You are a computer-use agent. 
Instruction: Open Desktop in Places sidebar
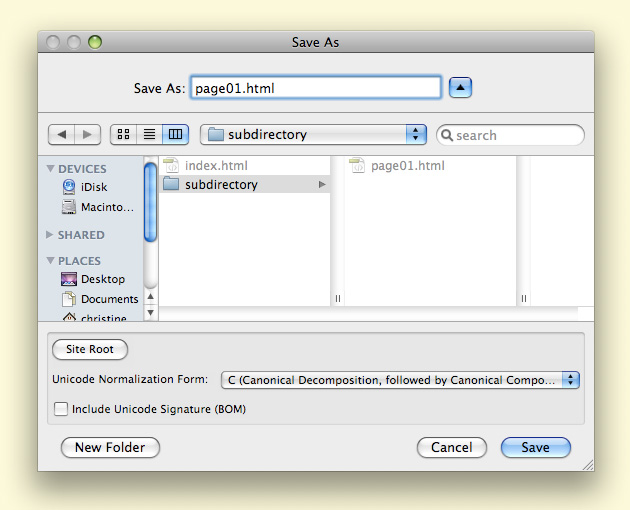(102, 279)
